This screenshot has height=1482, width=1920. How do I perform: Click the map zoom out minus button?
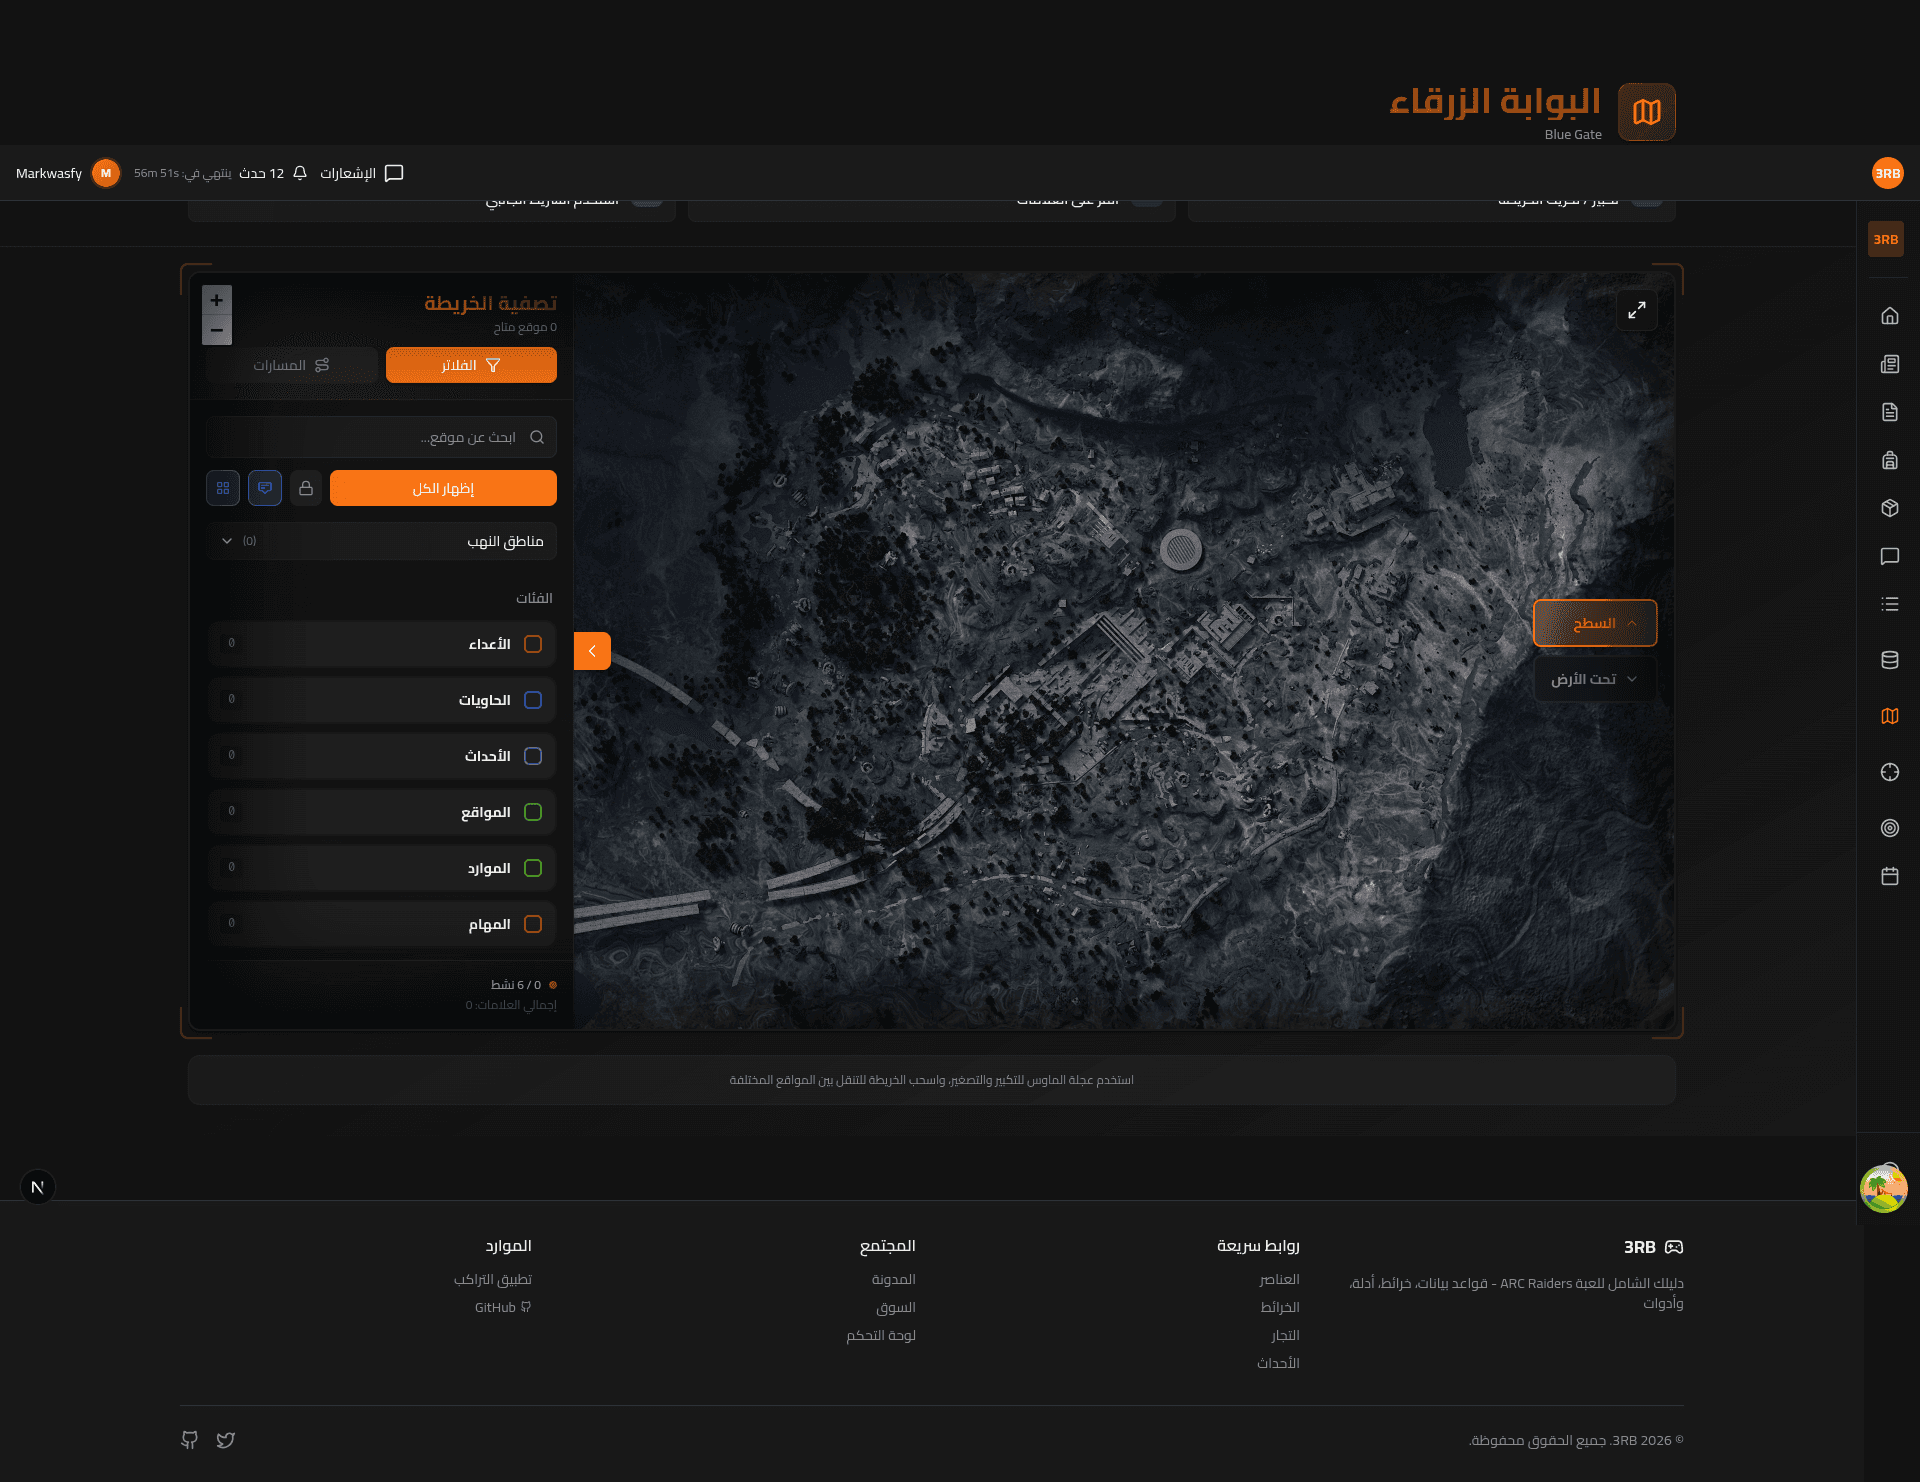216,330
